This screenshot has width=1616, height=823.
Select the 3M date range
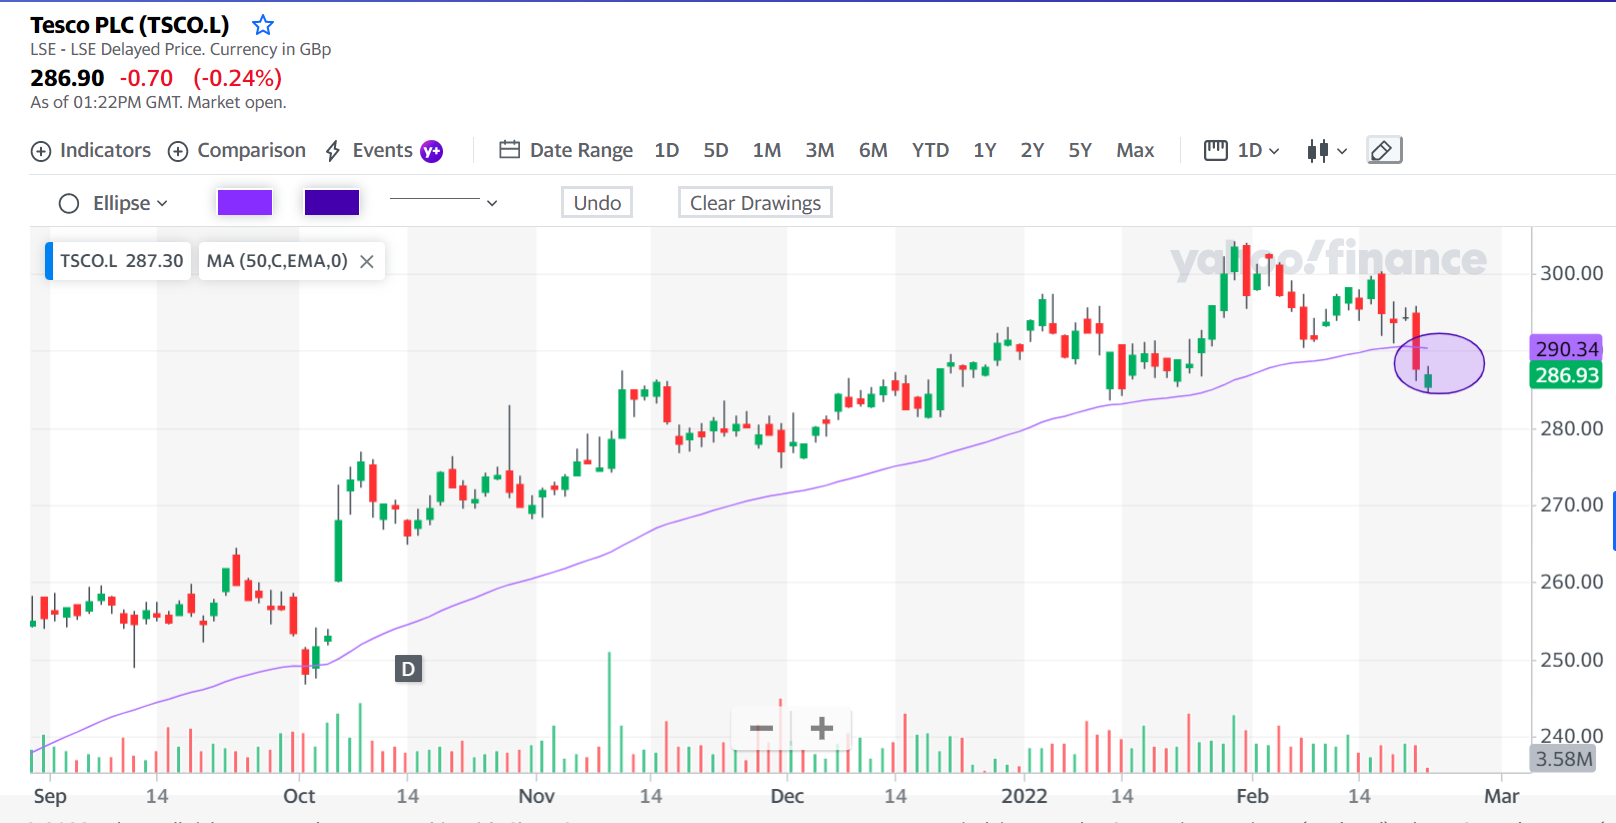point(820,151)
